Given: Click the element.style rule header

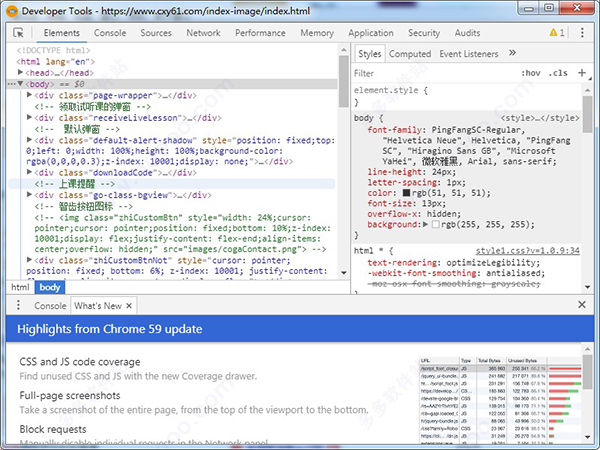Looking at the screenshot, I should pyautogui.click(x=391, y=90).
